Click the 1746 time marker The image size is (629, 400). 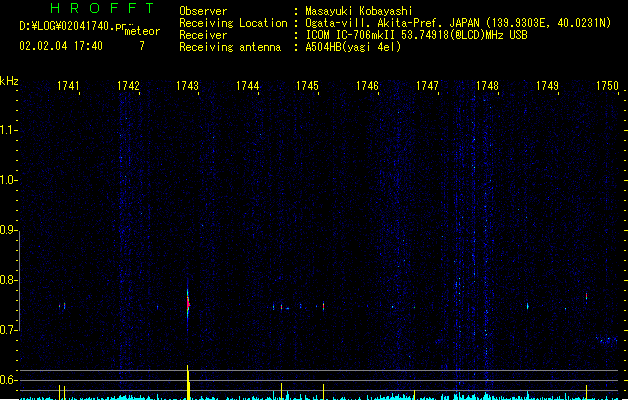(x=367, y=86)
